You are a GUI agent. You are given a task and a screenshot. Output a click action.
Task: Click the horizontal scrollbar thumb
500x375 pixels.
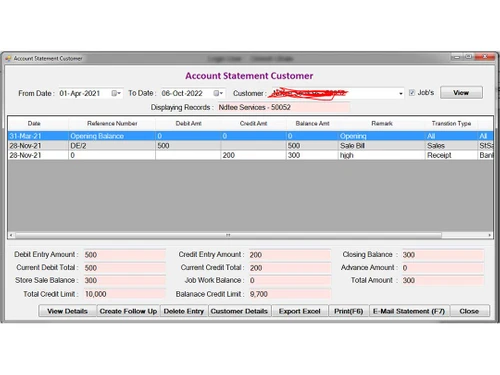click(228, 235)
